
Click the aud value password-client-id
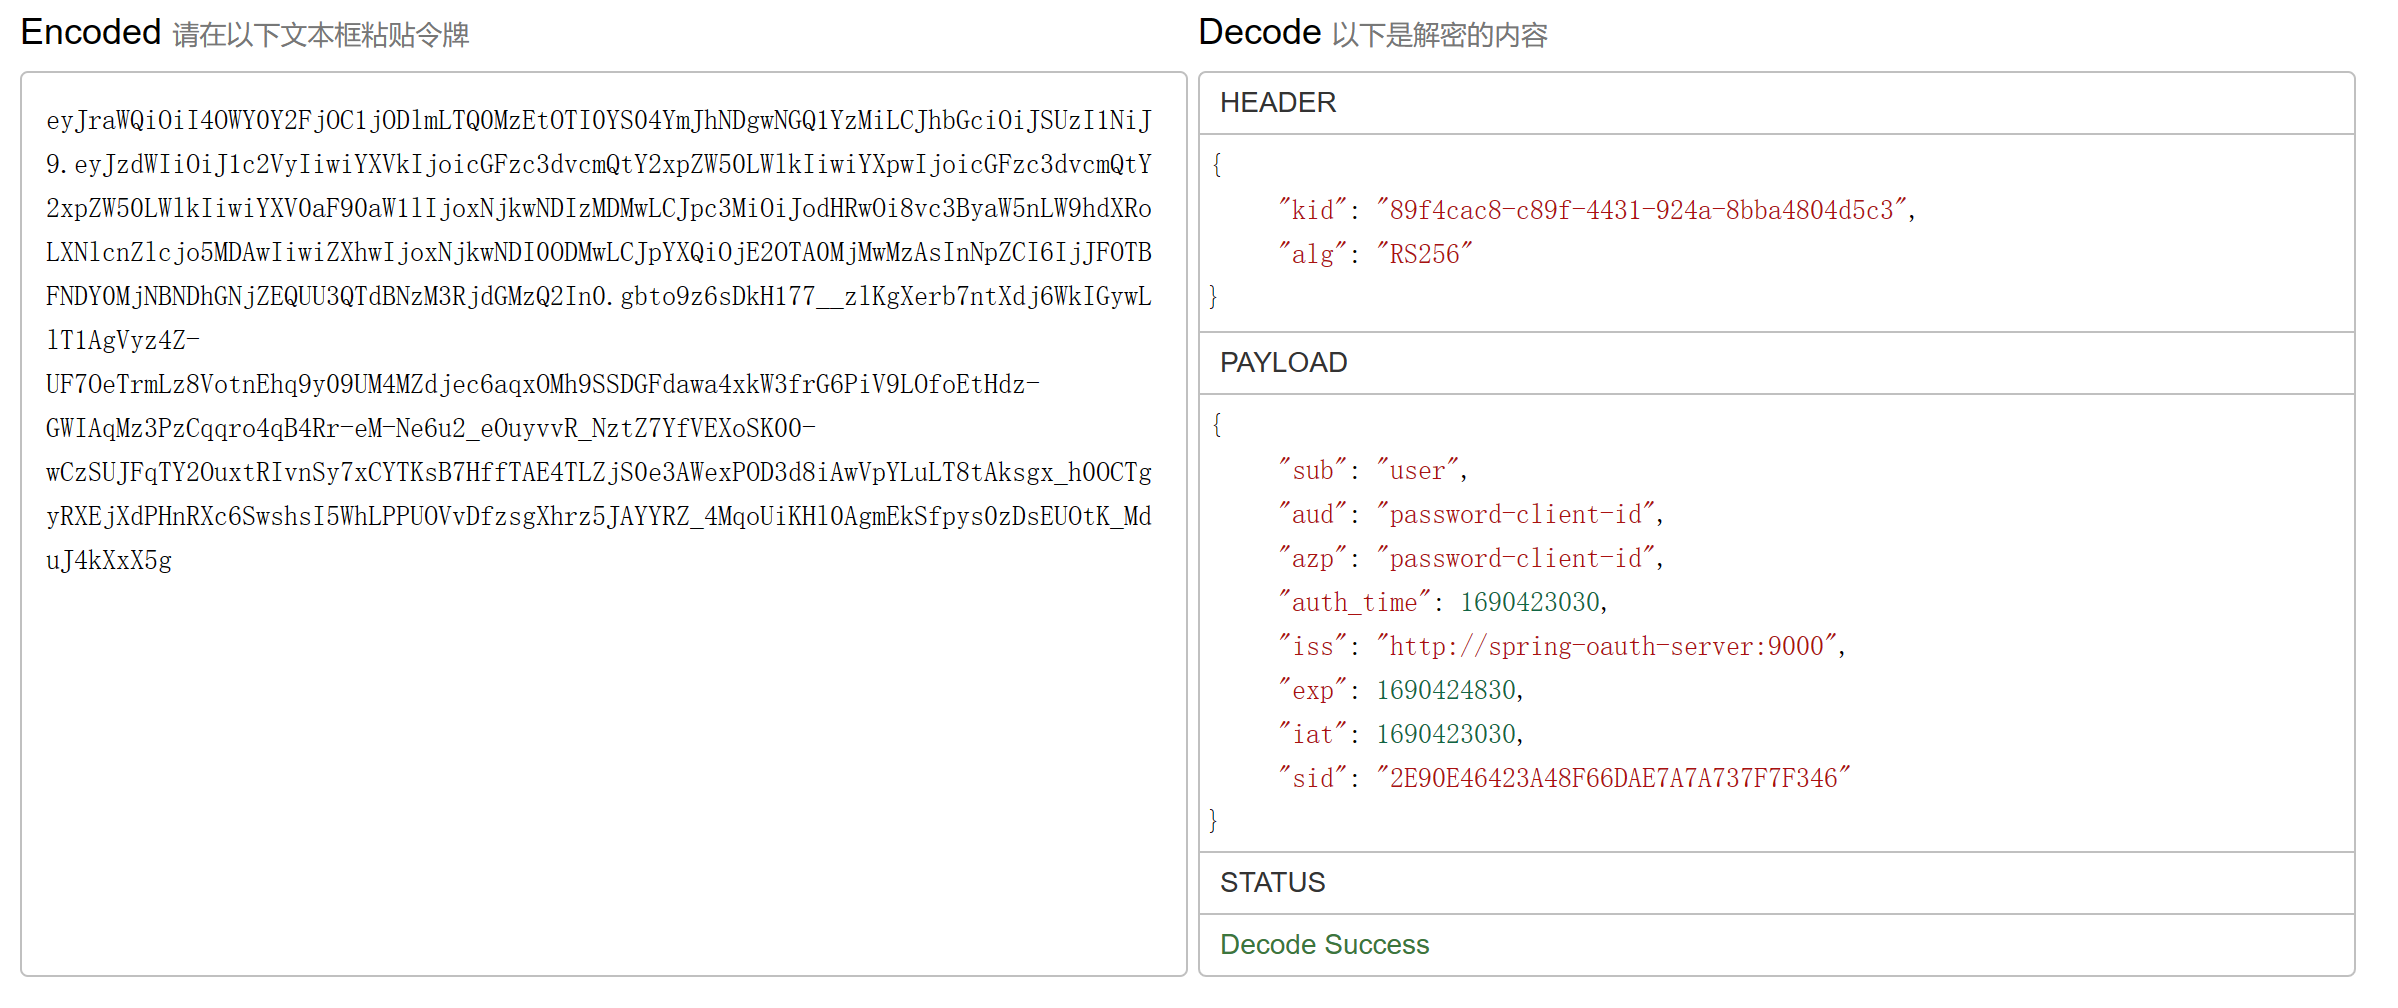[1515, 514]
